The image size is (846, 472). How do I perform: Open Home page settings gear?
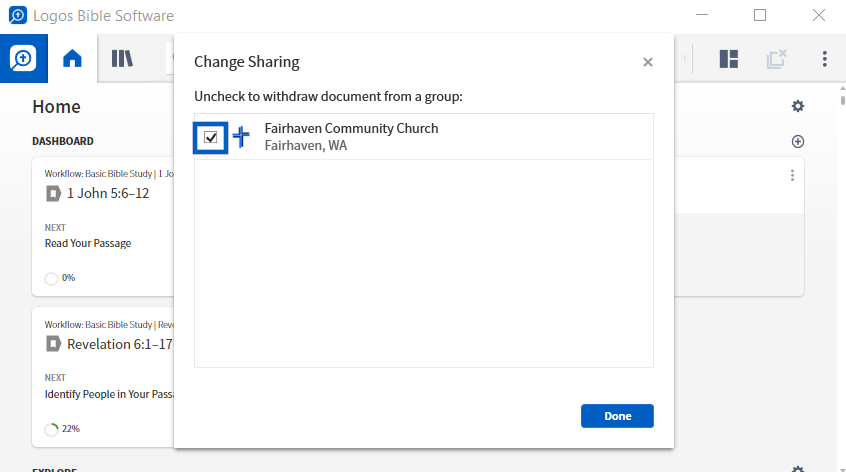[797, 106]
